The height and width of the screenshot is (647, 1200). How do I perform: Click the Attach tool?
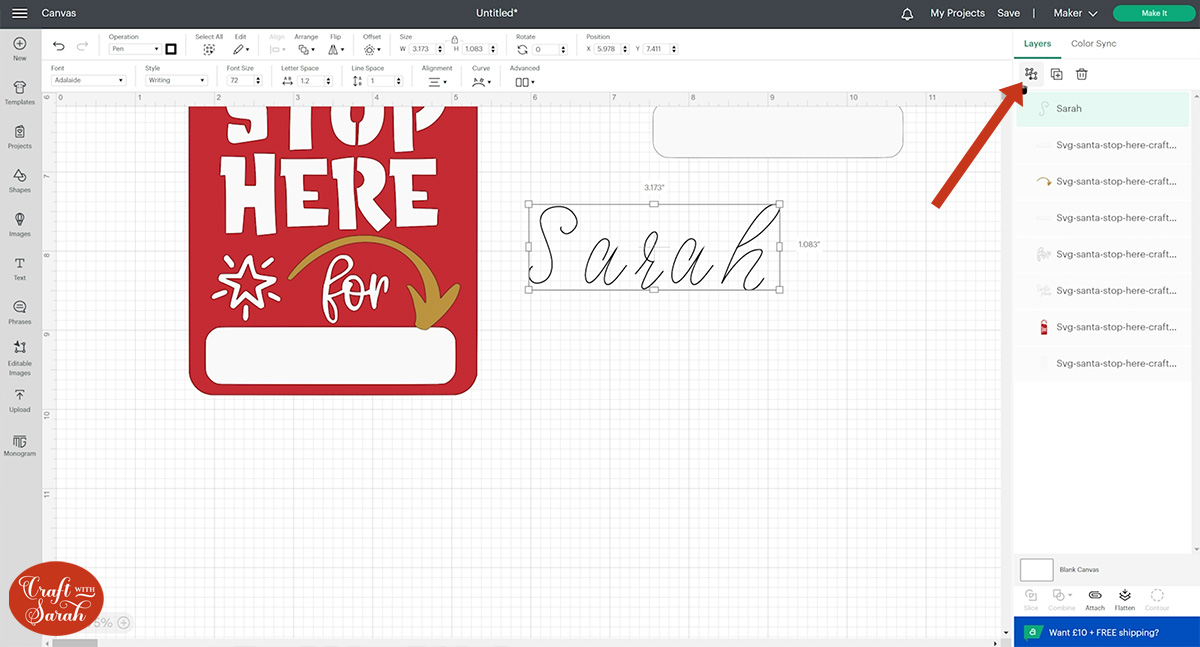pyautogui.click(x=1095, y=599)
